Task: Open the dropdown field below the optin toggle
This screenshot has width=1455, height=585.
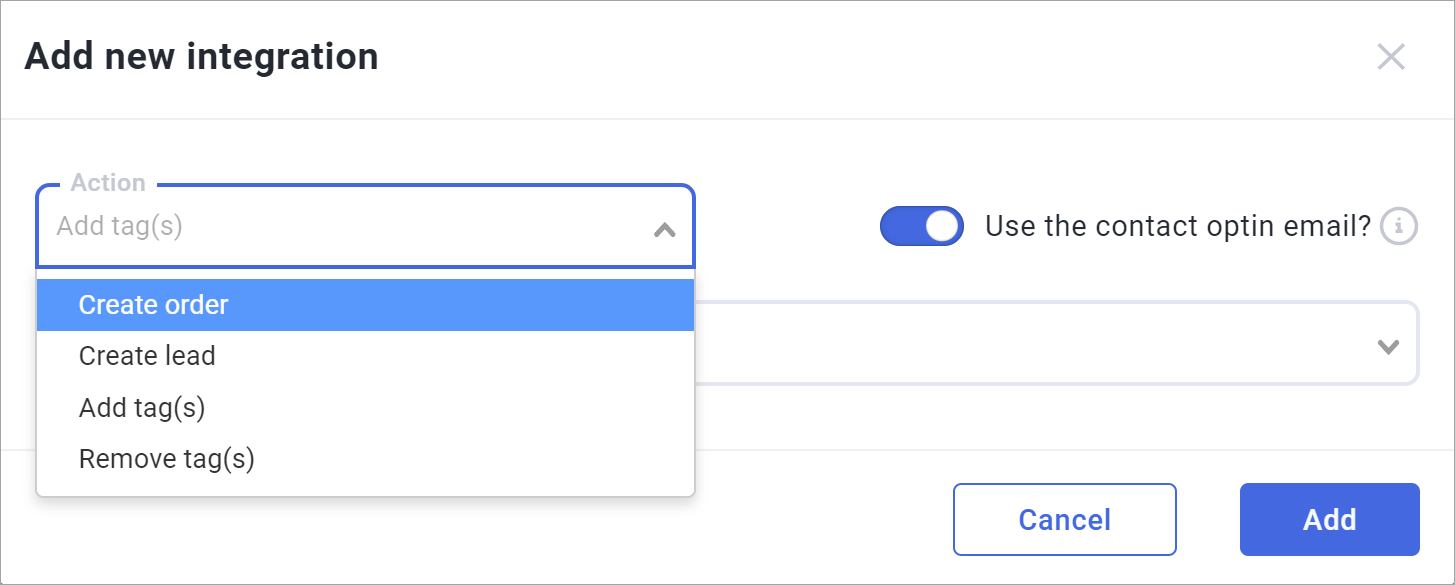Action: 1050,343
